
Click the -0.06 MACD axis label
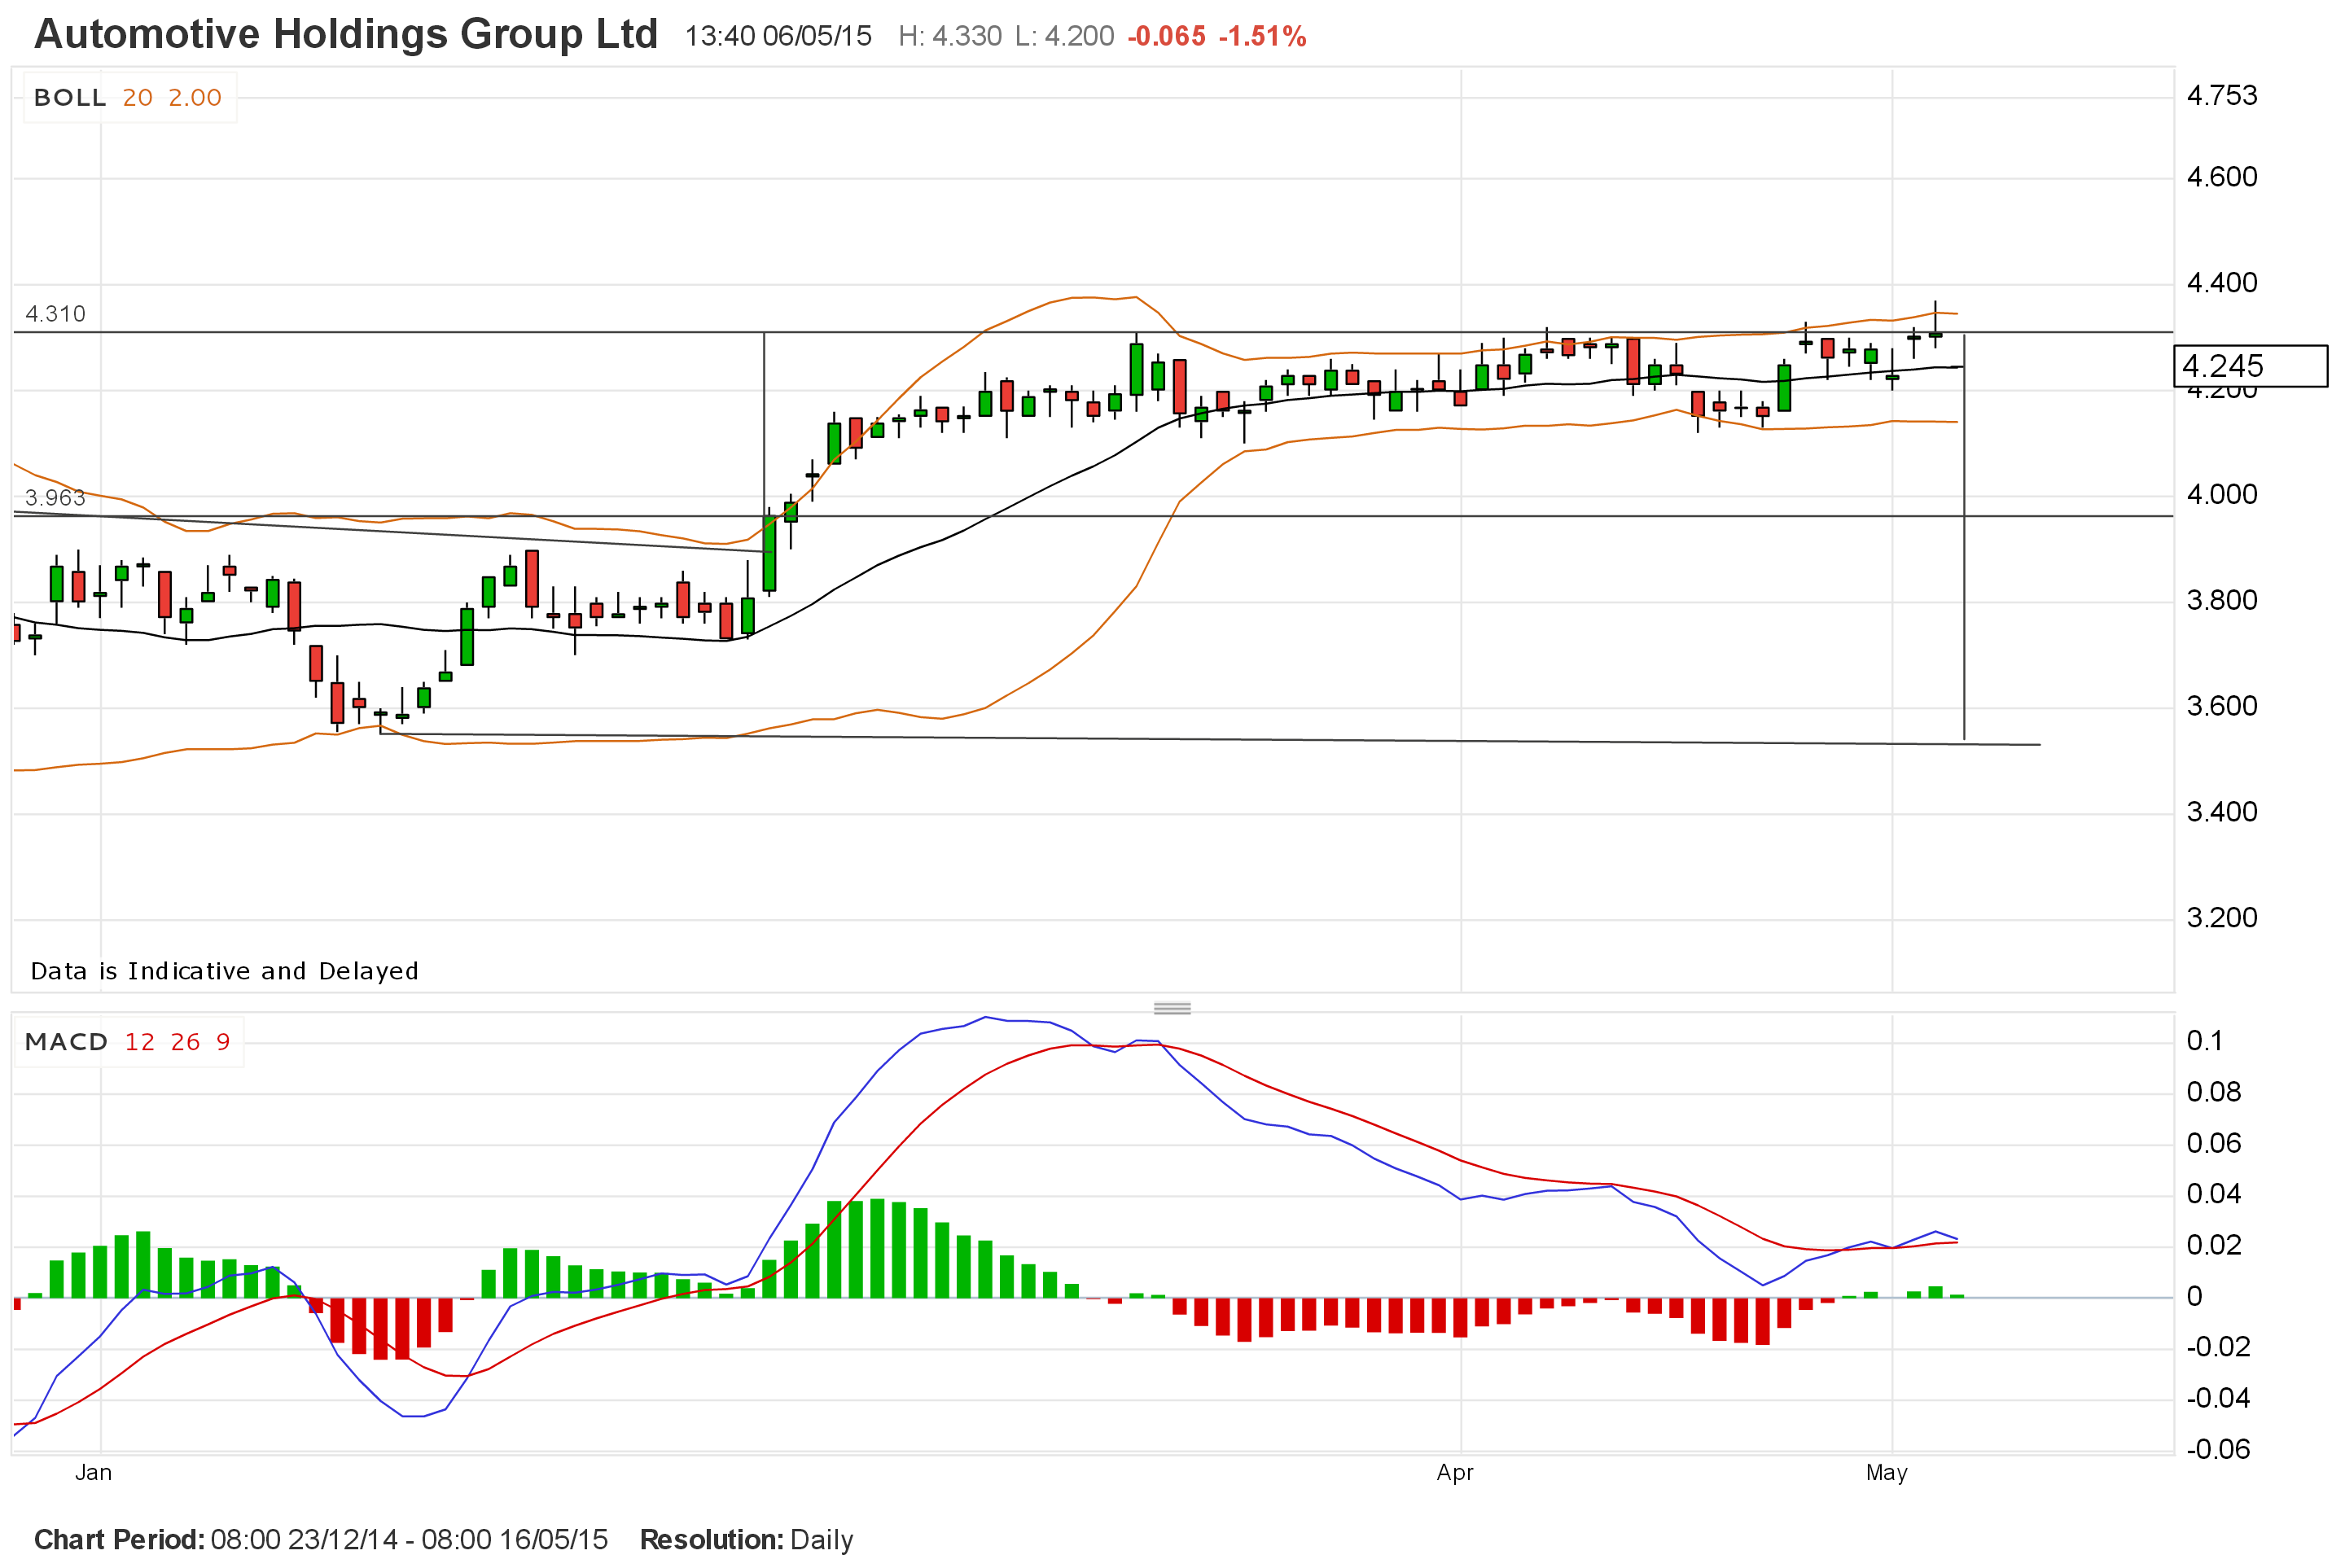click(2218, 1450)
